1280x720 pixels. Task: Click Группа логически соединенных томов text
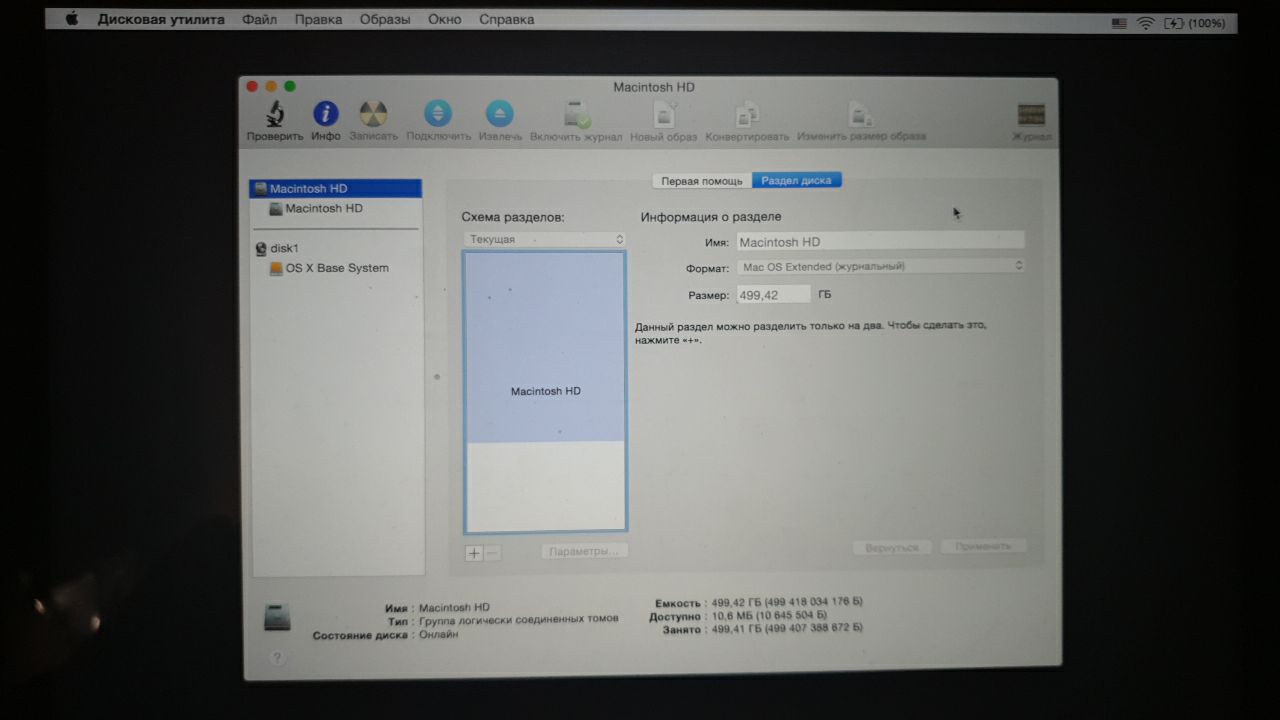[x=518, y=619]
